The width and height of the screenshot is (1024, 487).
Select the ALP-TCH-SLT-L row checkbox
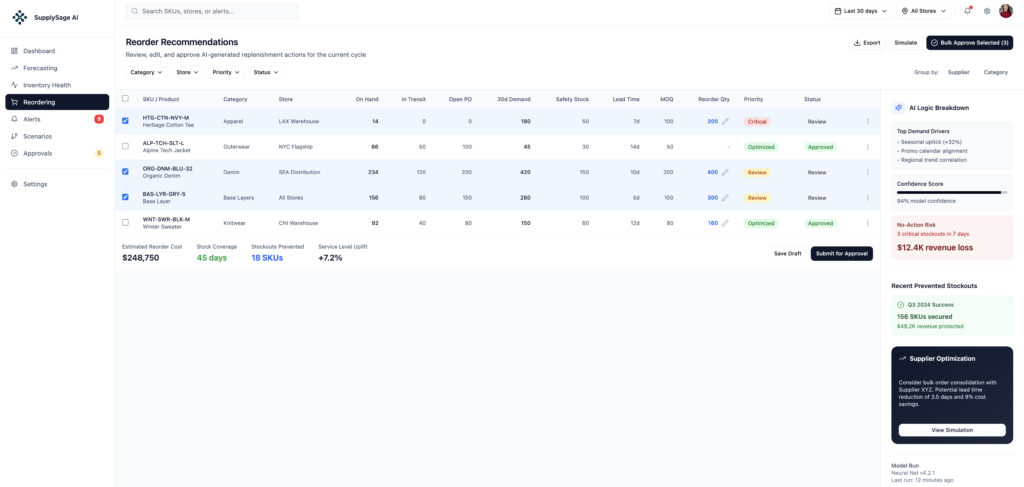pyautogui.click(x=125, y=147)
